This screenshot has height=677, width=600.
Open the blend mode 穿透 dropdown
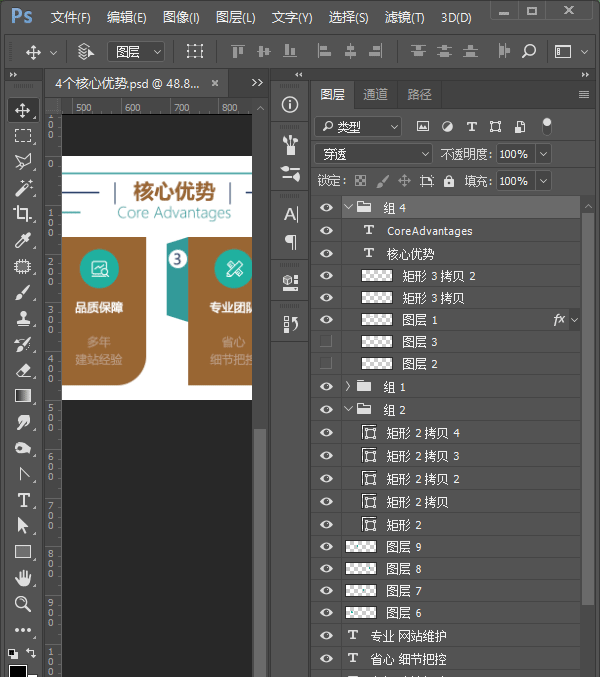[372, 154]
